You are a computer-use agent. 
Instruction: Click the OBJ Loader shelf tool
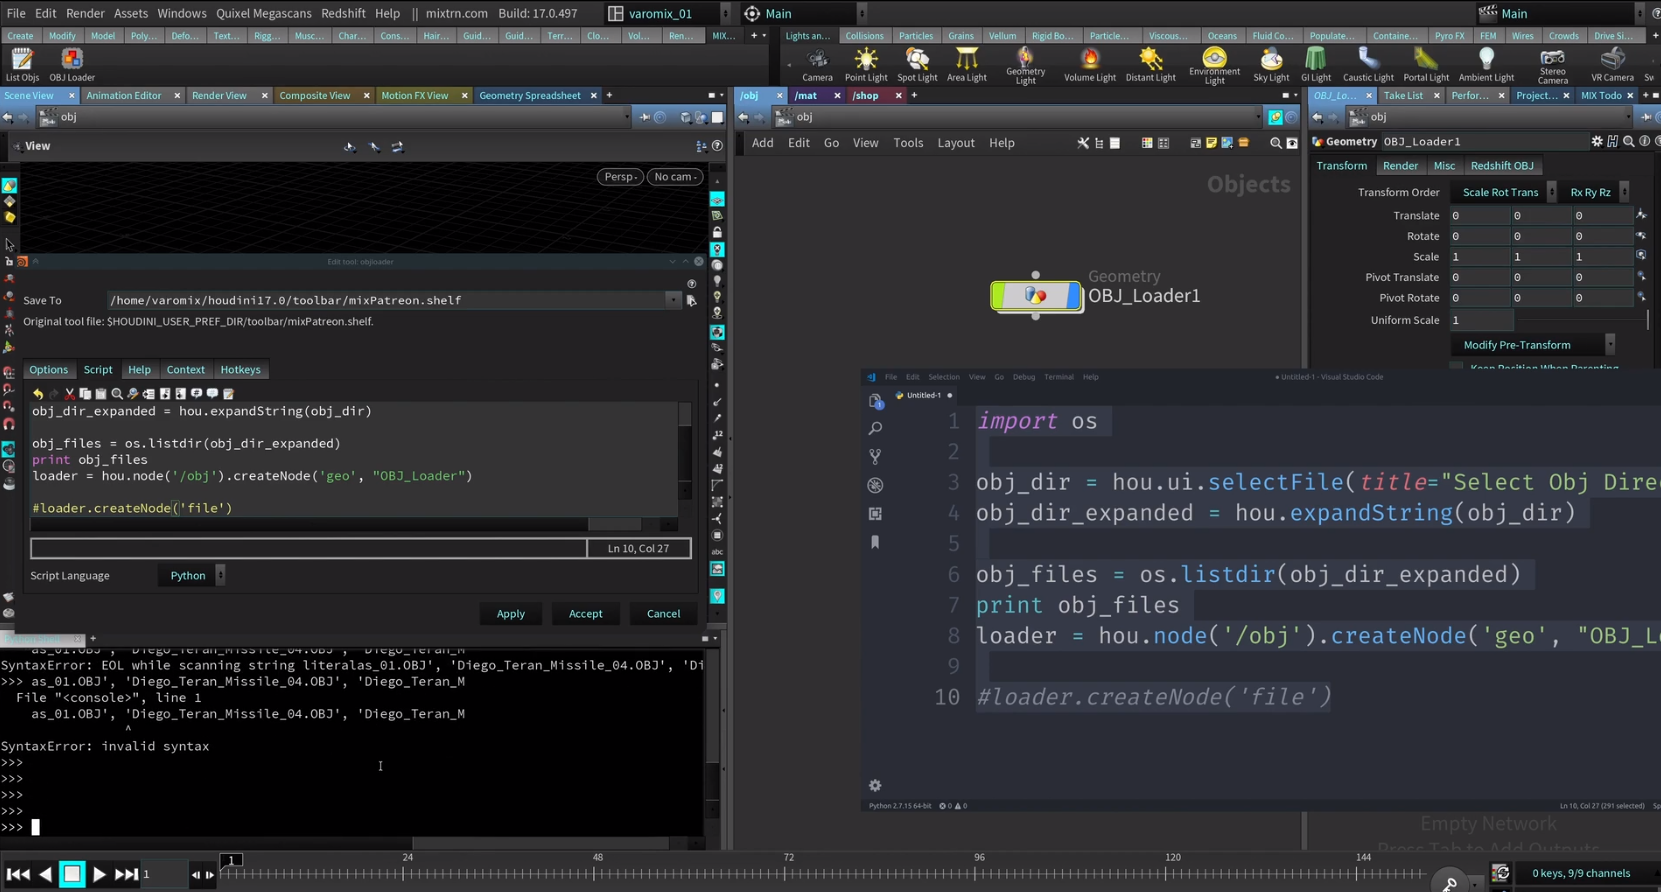72,64
